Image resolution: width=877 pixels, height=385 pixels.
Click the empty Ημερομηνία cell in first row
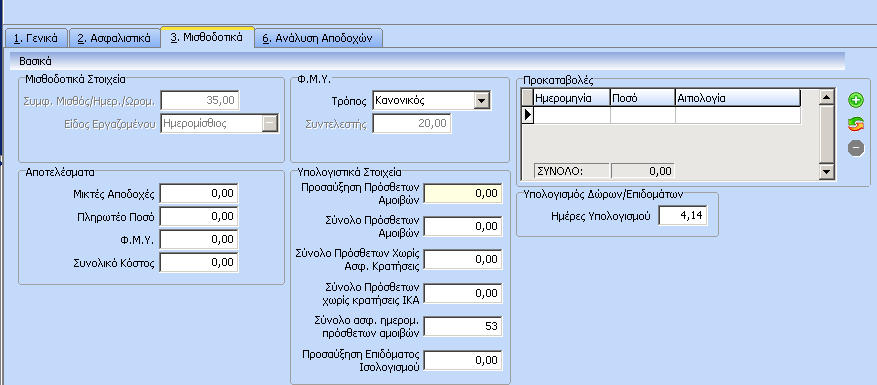[571, 115]
